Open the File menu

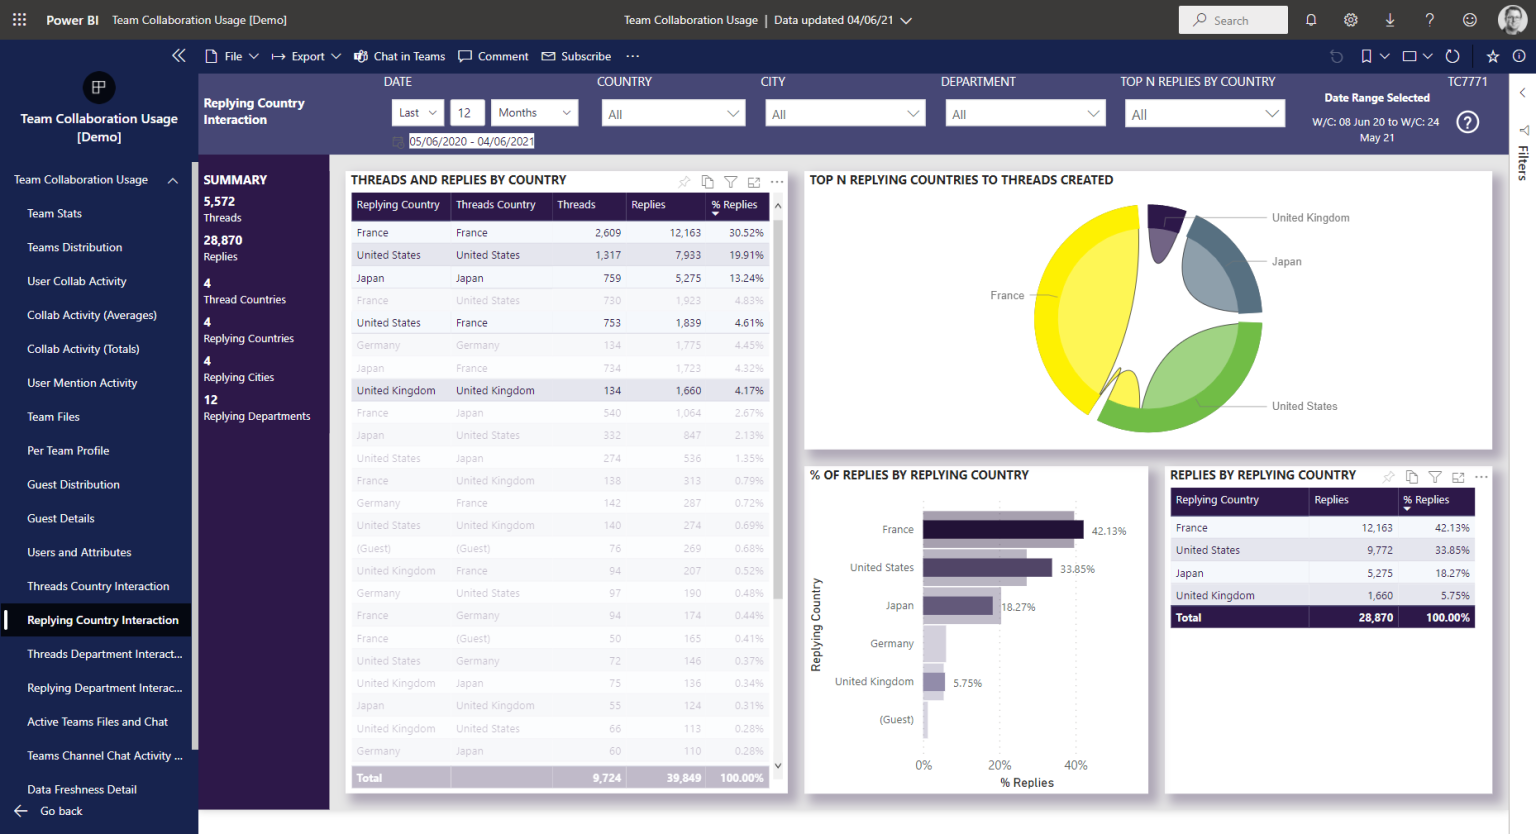pyautogui.click(x=232, y=57)
